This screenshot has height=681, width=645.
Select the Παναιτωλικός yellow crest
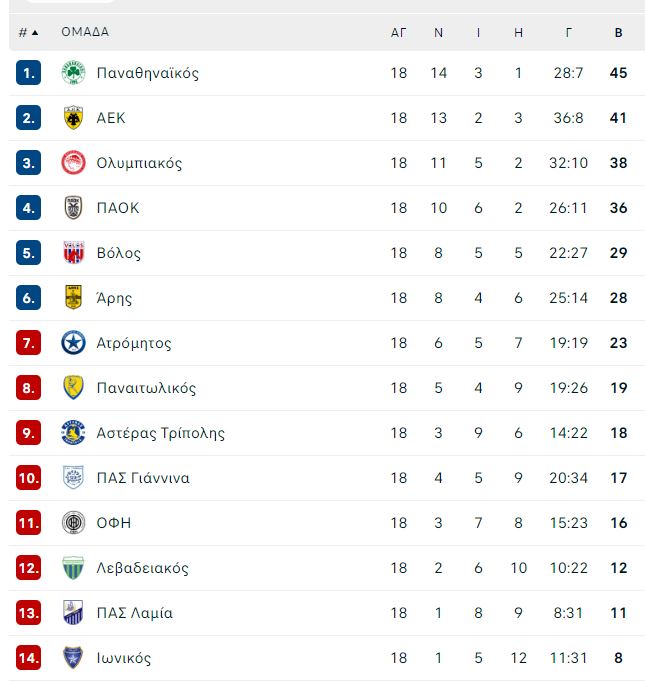coord(73,387)
